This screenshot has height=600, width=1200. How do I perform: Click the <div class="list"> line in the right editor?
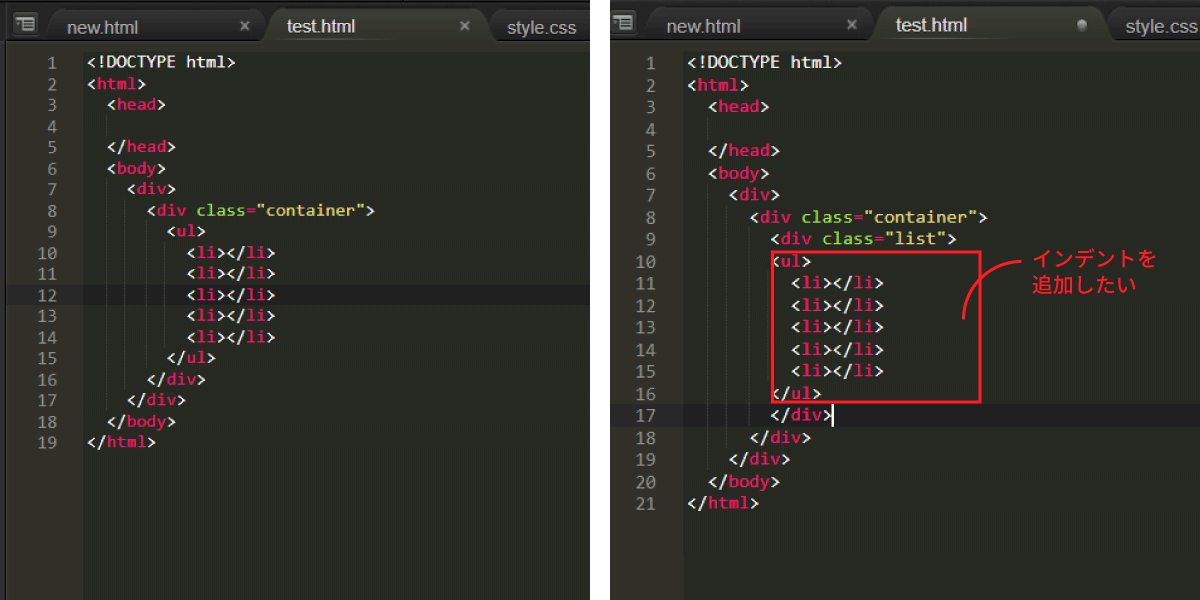pyautogui.click(x=864, y=239)
